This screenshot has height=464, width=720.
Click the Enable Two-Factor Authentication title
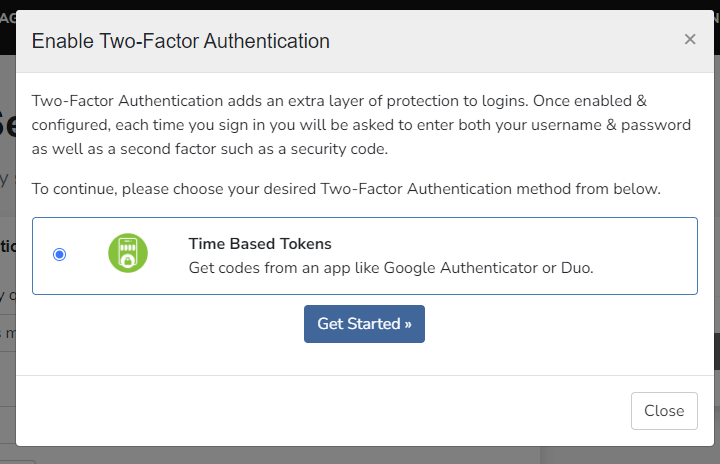tap(180, 41)
